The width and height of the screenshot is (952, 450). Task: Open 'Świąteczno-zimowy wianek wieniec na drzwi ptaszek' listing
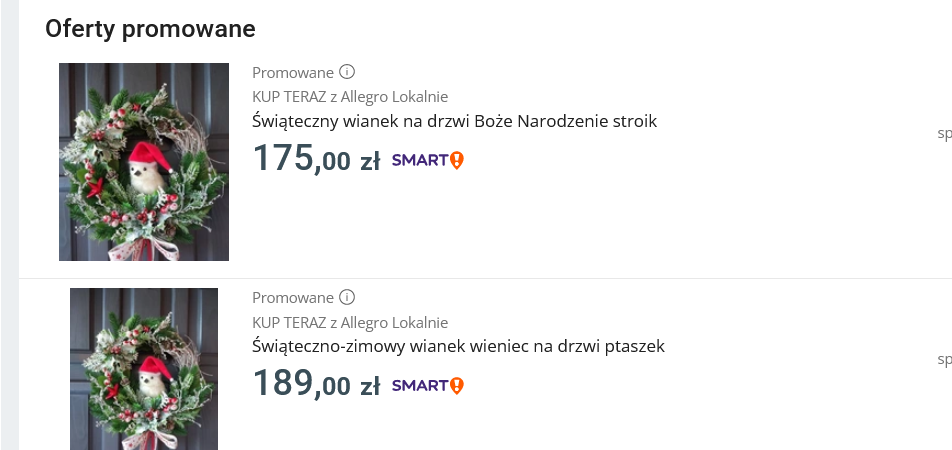pos(458,346)
